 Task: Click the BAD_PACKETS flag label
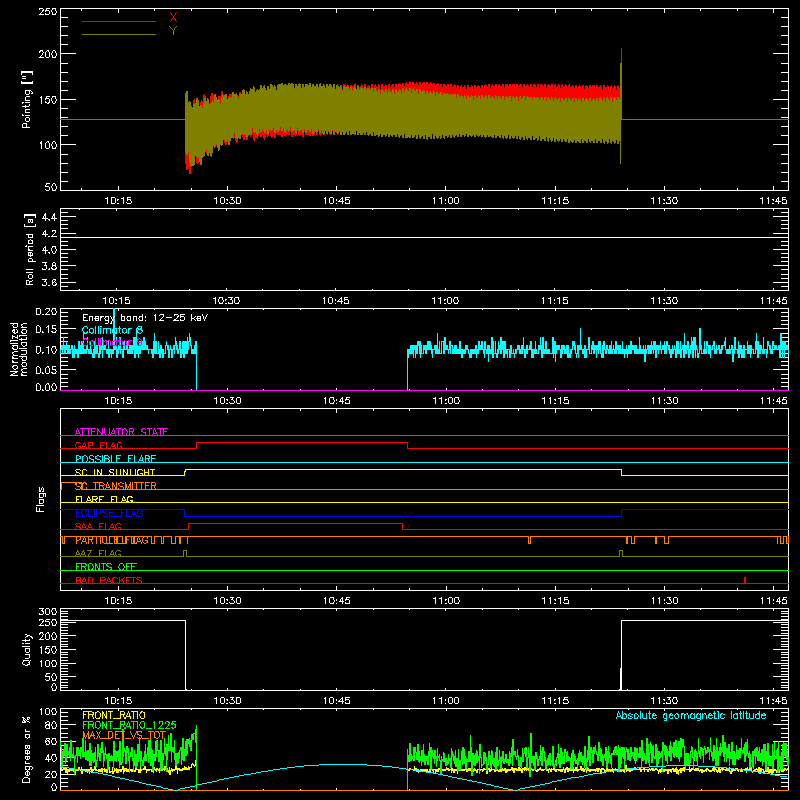click(x=109, y=580)
